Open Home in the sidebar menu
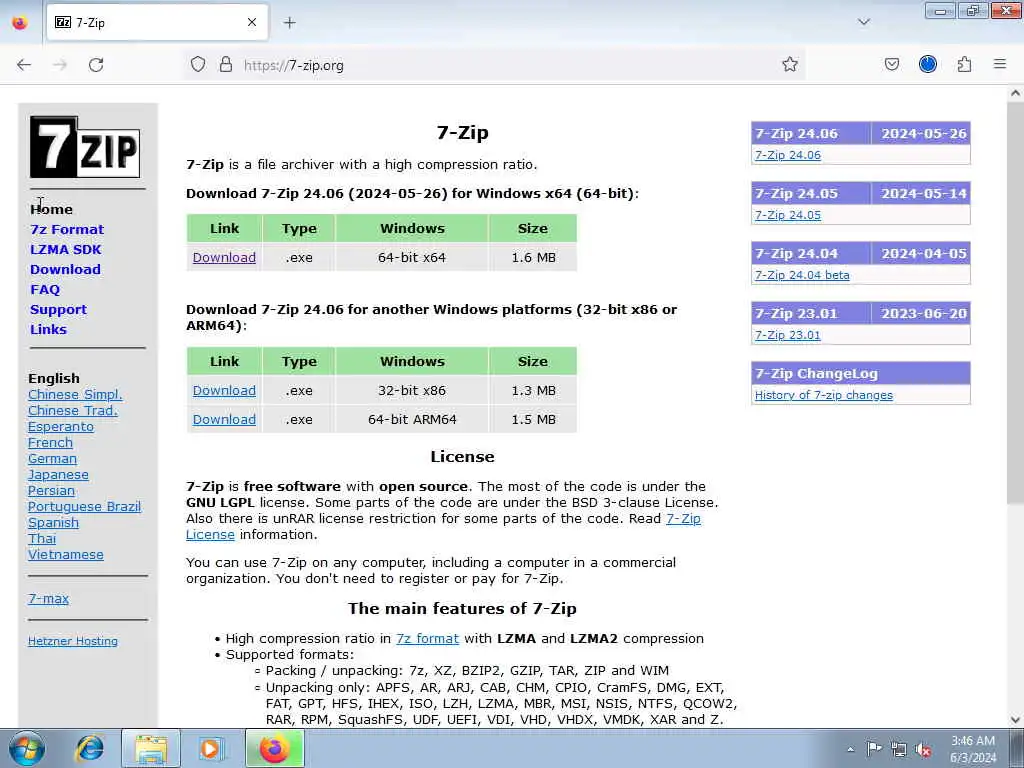Image resolution: width=1024 pixels, height=768 pixels. coord(52,210)
